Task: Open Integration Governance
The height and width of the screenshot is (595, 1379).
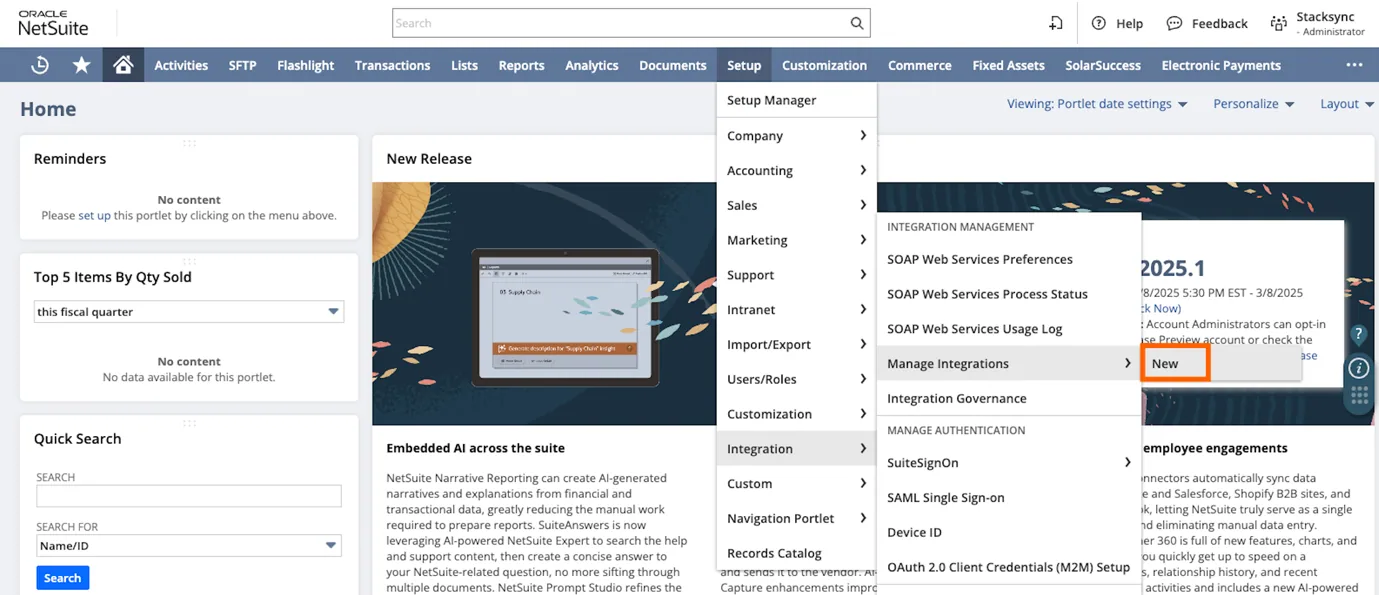Action: coord(1008,398)
